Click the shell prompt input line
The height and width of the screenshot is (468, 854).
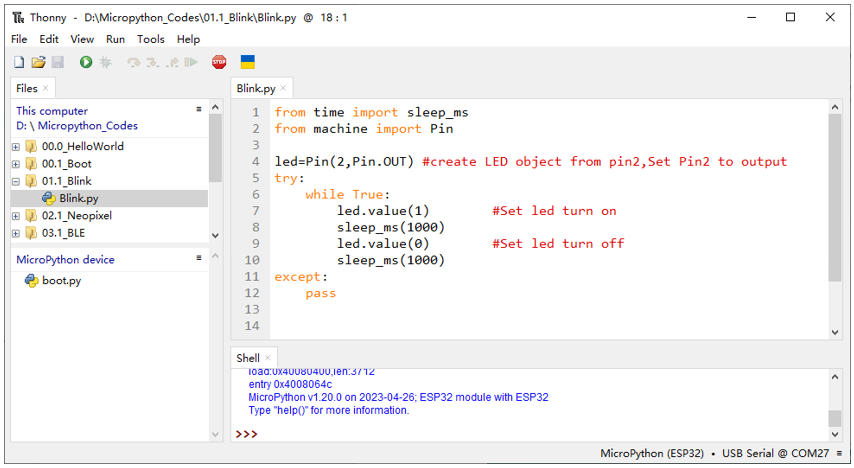point(531,434)
